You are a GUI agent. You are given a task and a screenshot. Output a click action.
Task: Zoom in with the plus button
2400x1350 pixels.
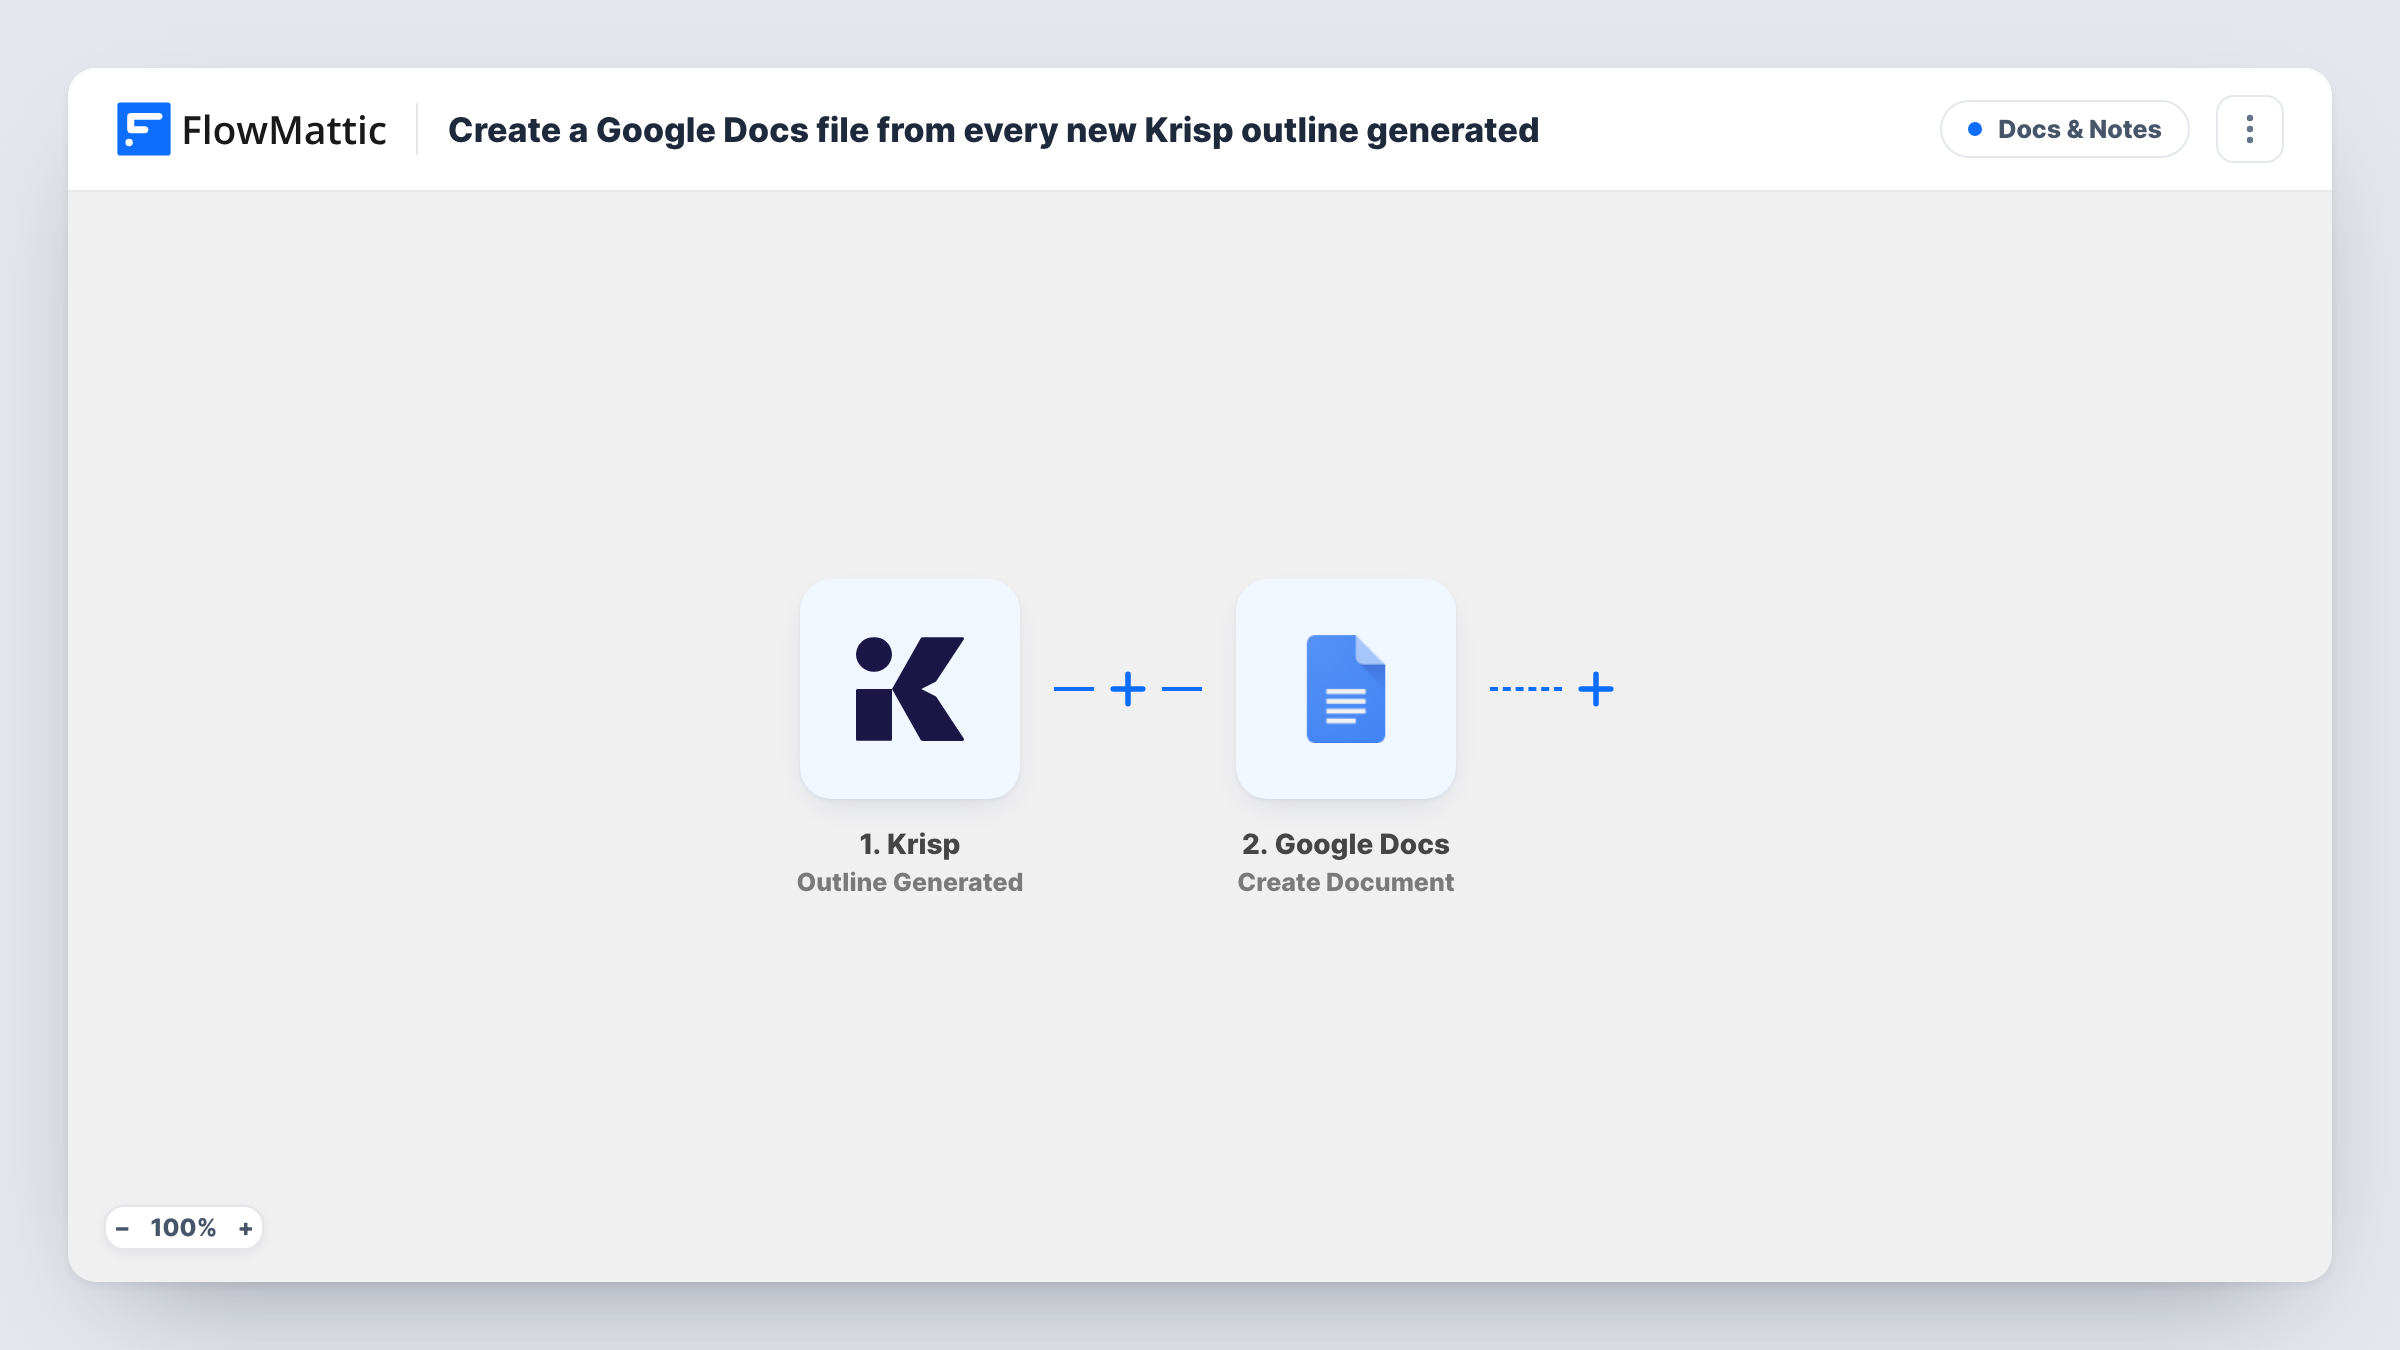(x=245, y=1228)
